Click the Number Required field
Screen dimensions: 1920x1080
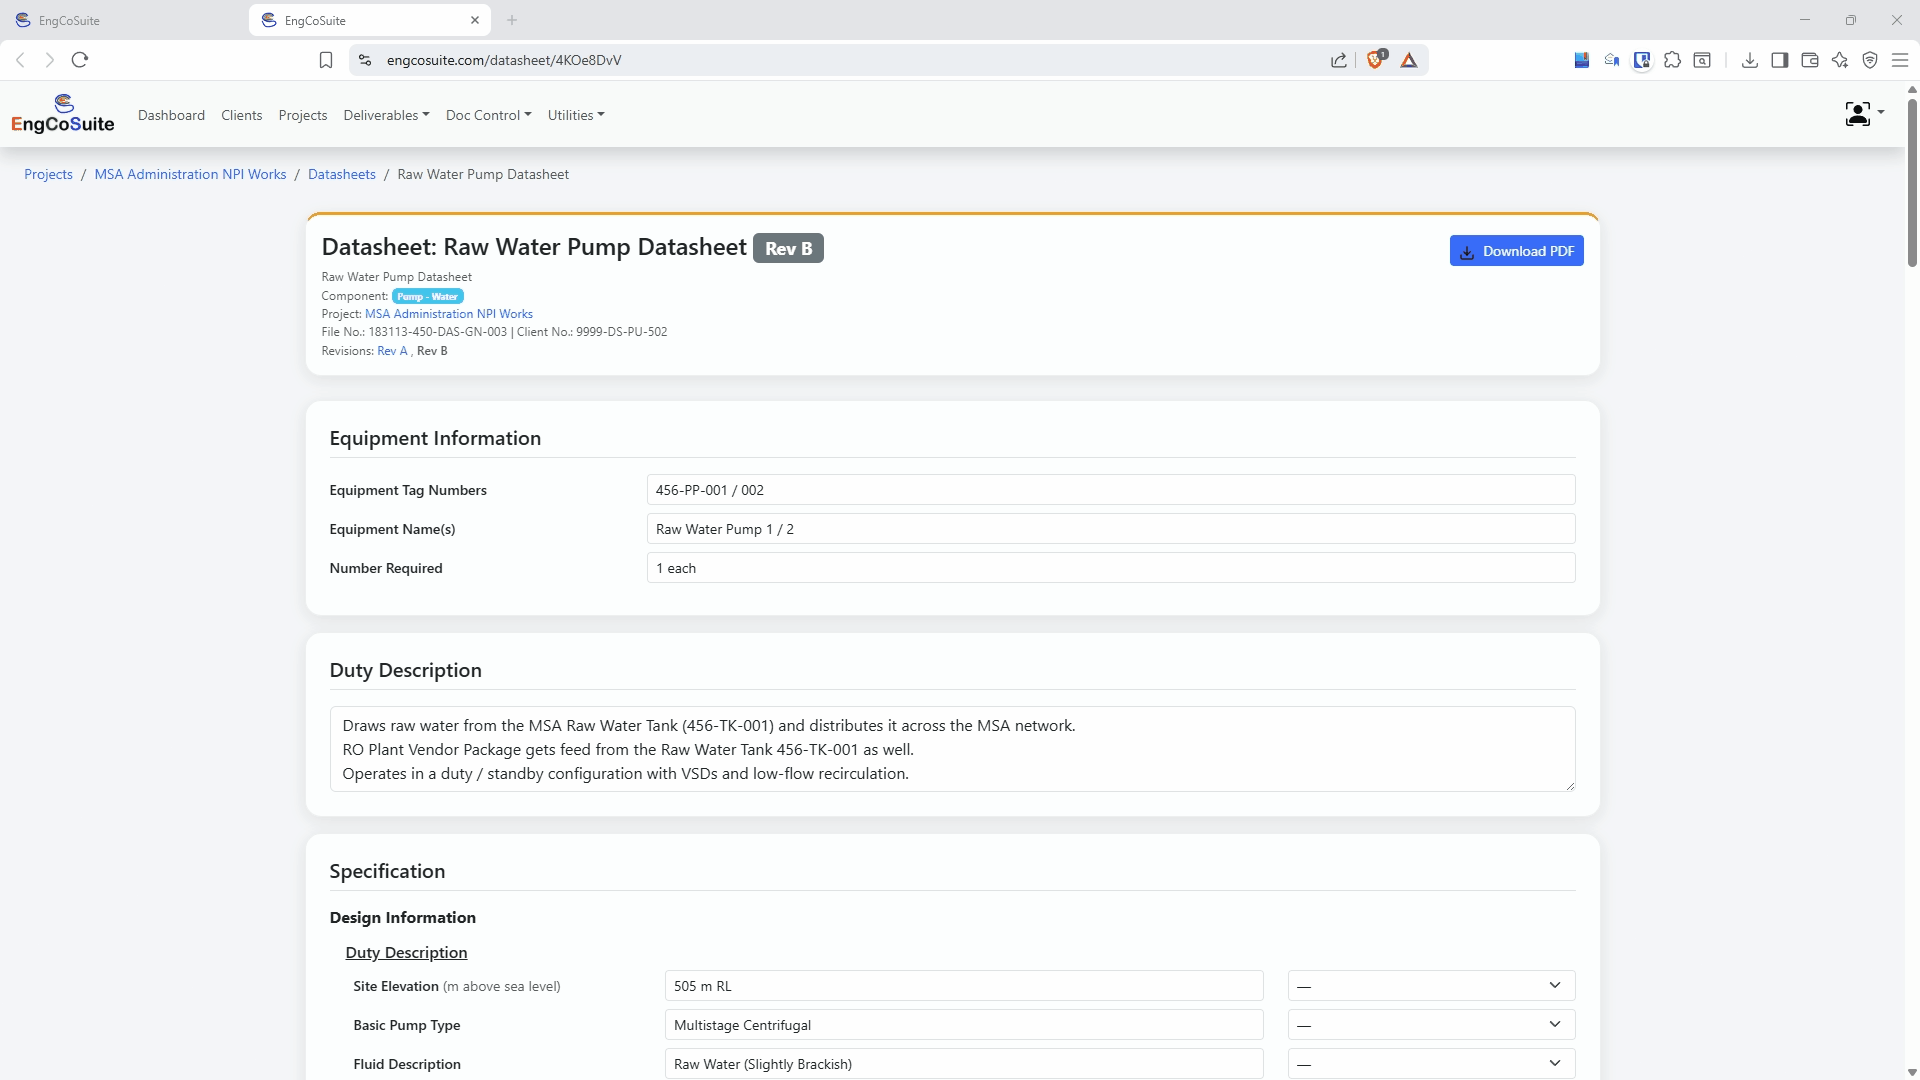(x=1111, y=568)
